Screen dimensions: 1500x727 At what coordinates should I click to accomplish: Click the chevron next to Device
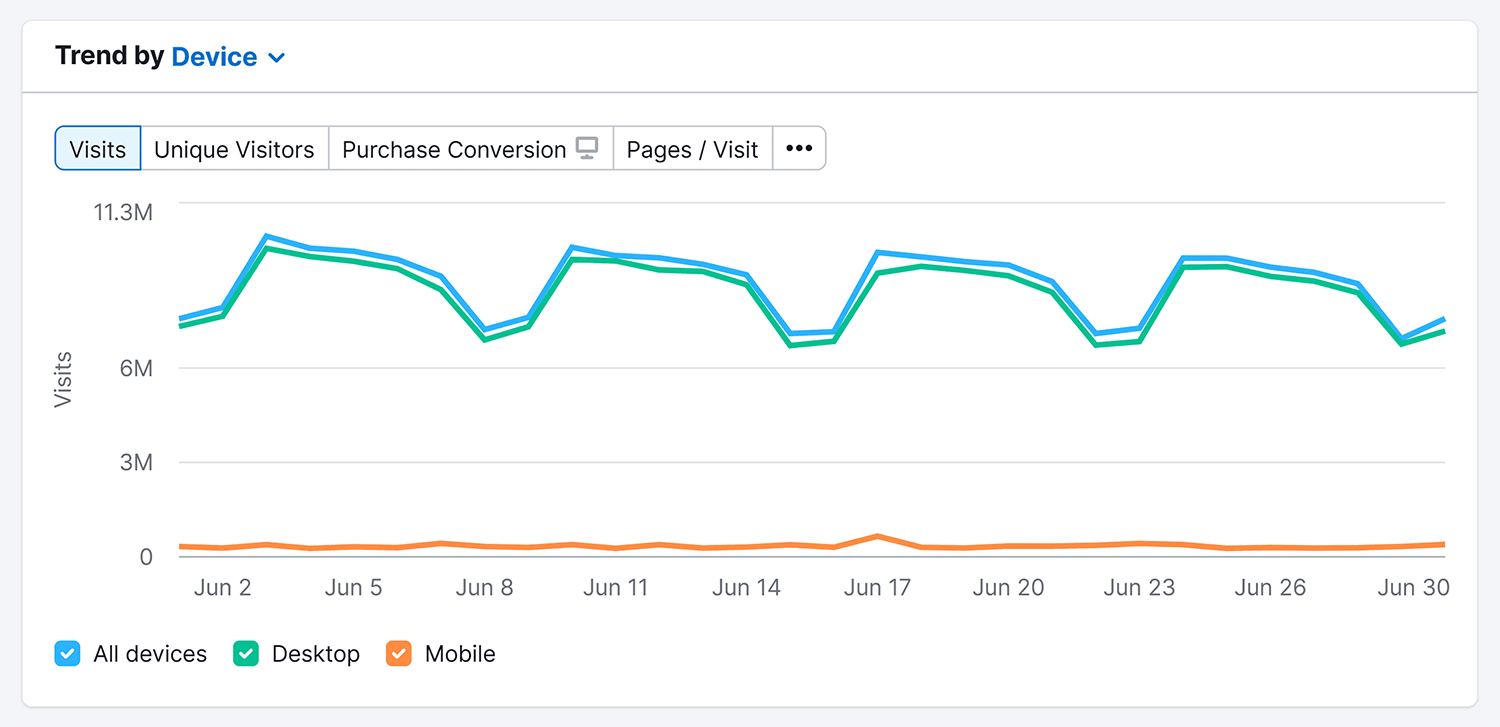point(277,58)
